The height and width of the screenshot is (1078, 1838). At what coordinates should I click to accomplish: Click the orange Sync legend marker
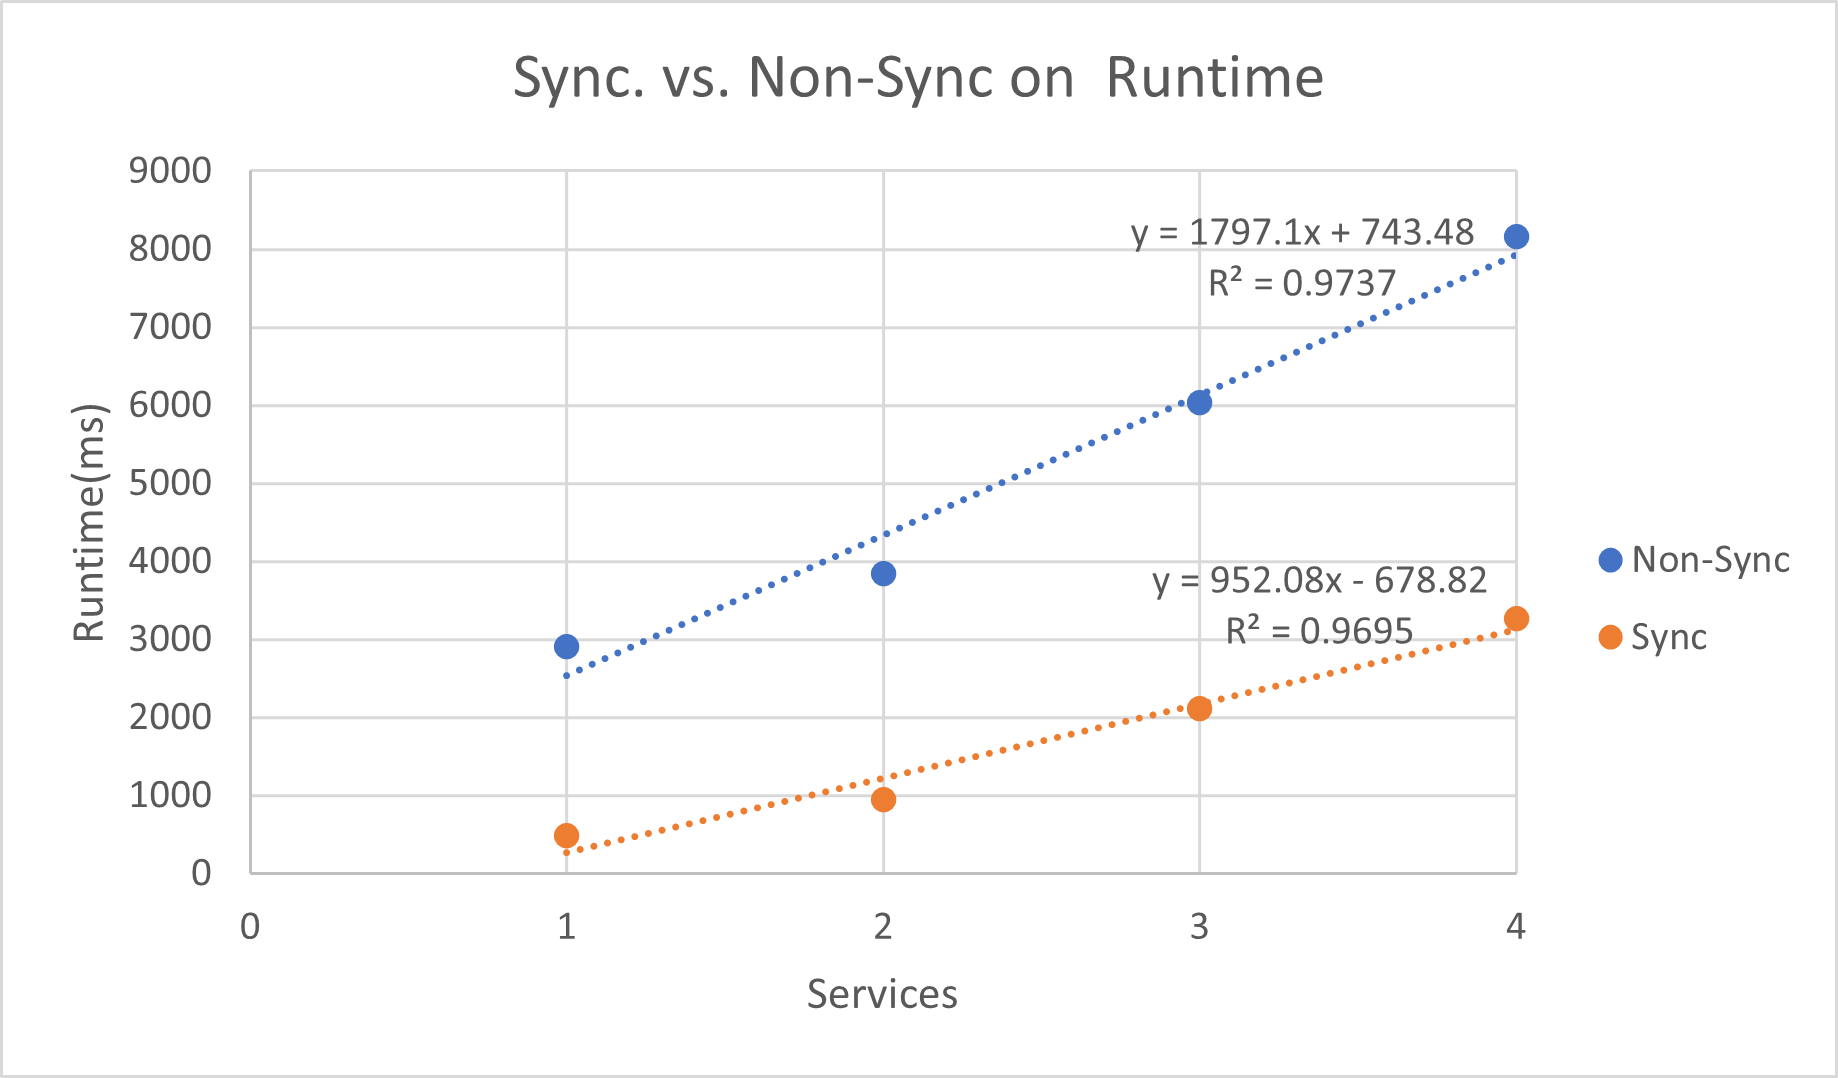(x=1610, y=637)
